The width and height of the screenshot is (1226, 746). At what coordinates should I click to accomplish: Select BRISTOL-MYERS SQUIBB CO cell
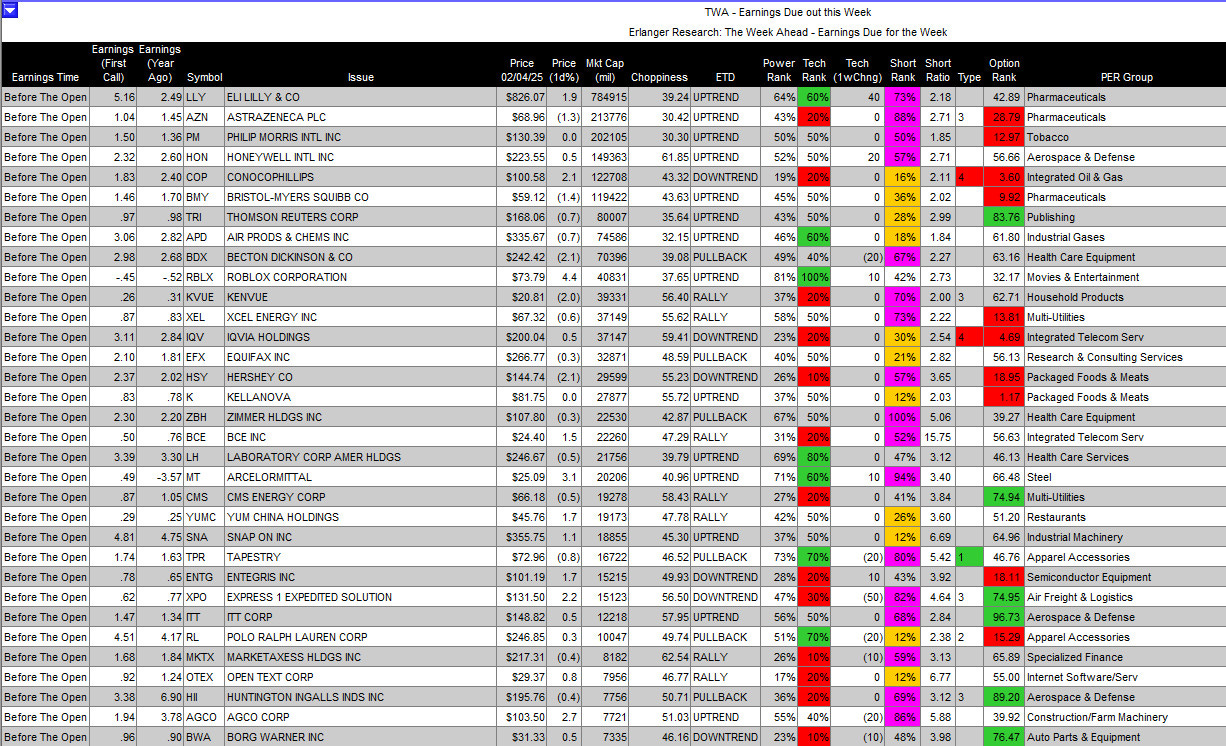tap(360, 197)
